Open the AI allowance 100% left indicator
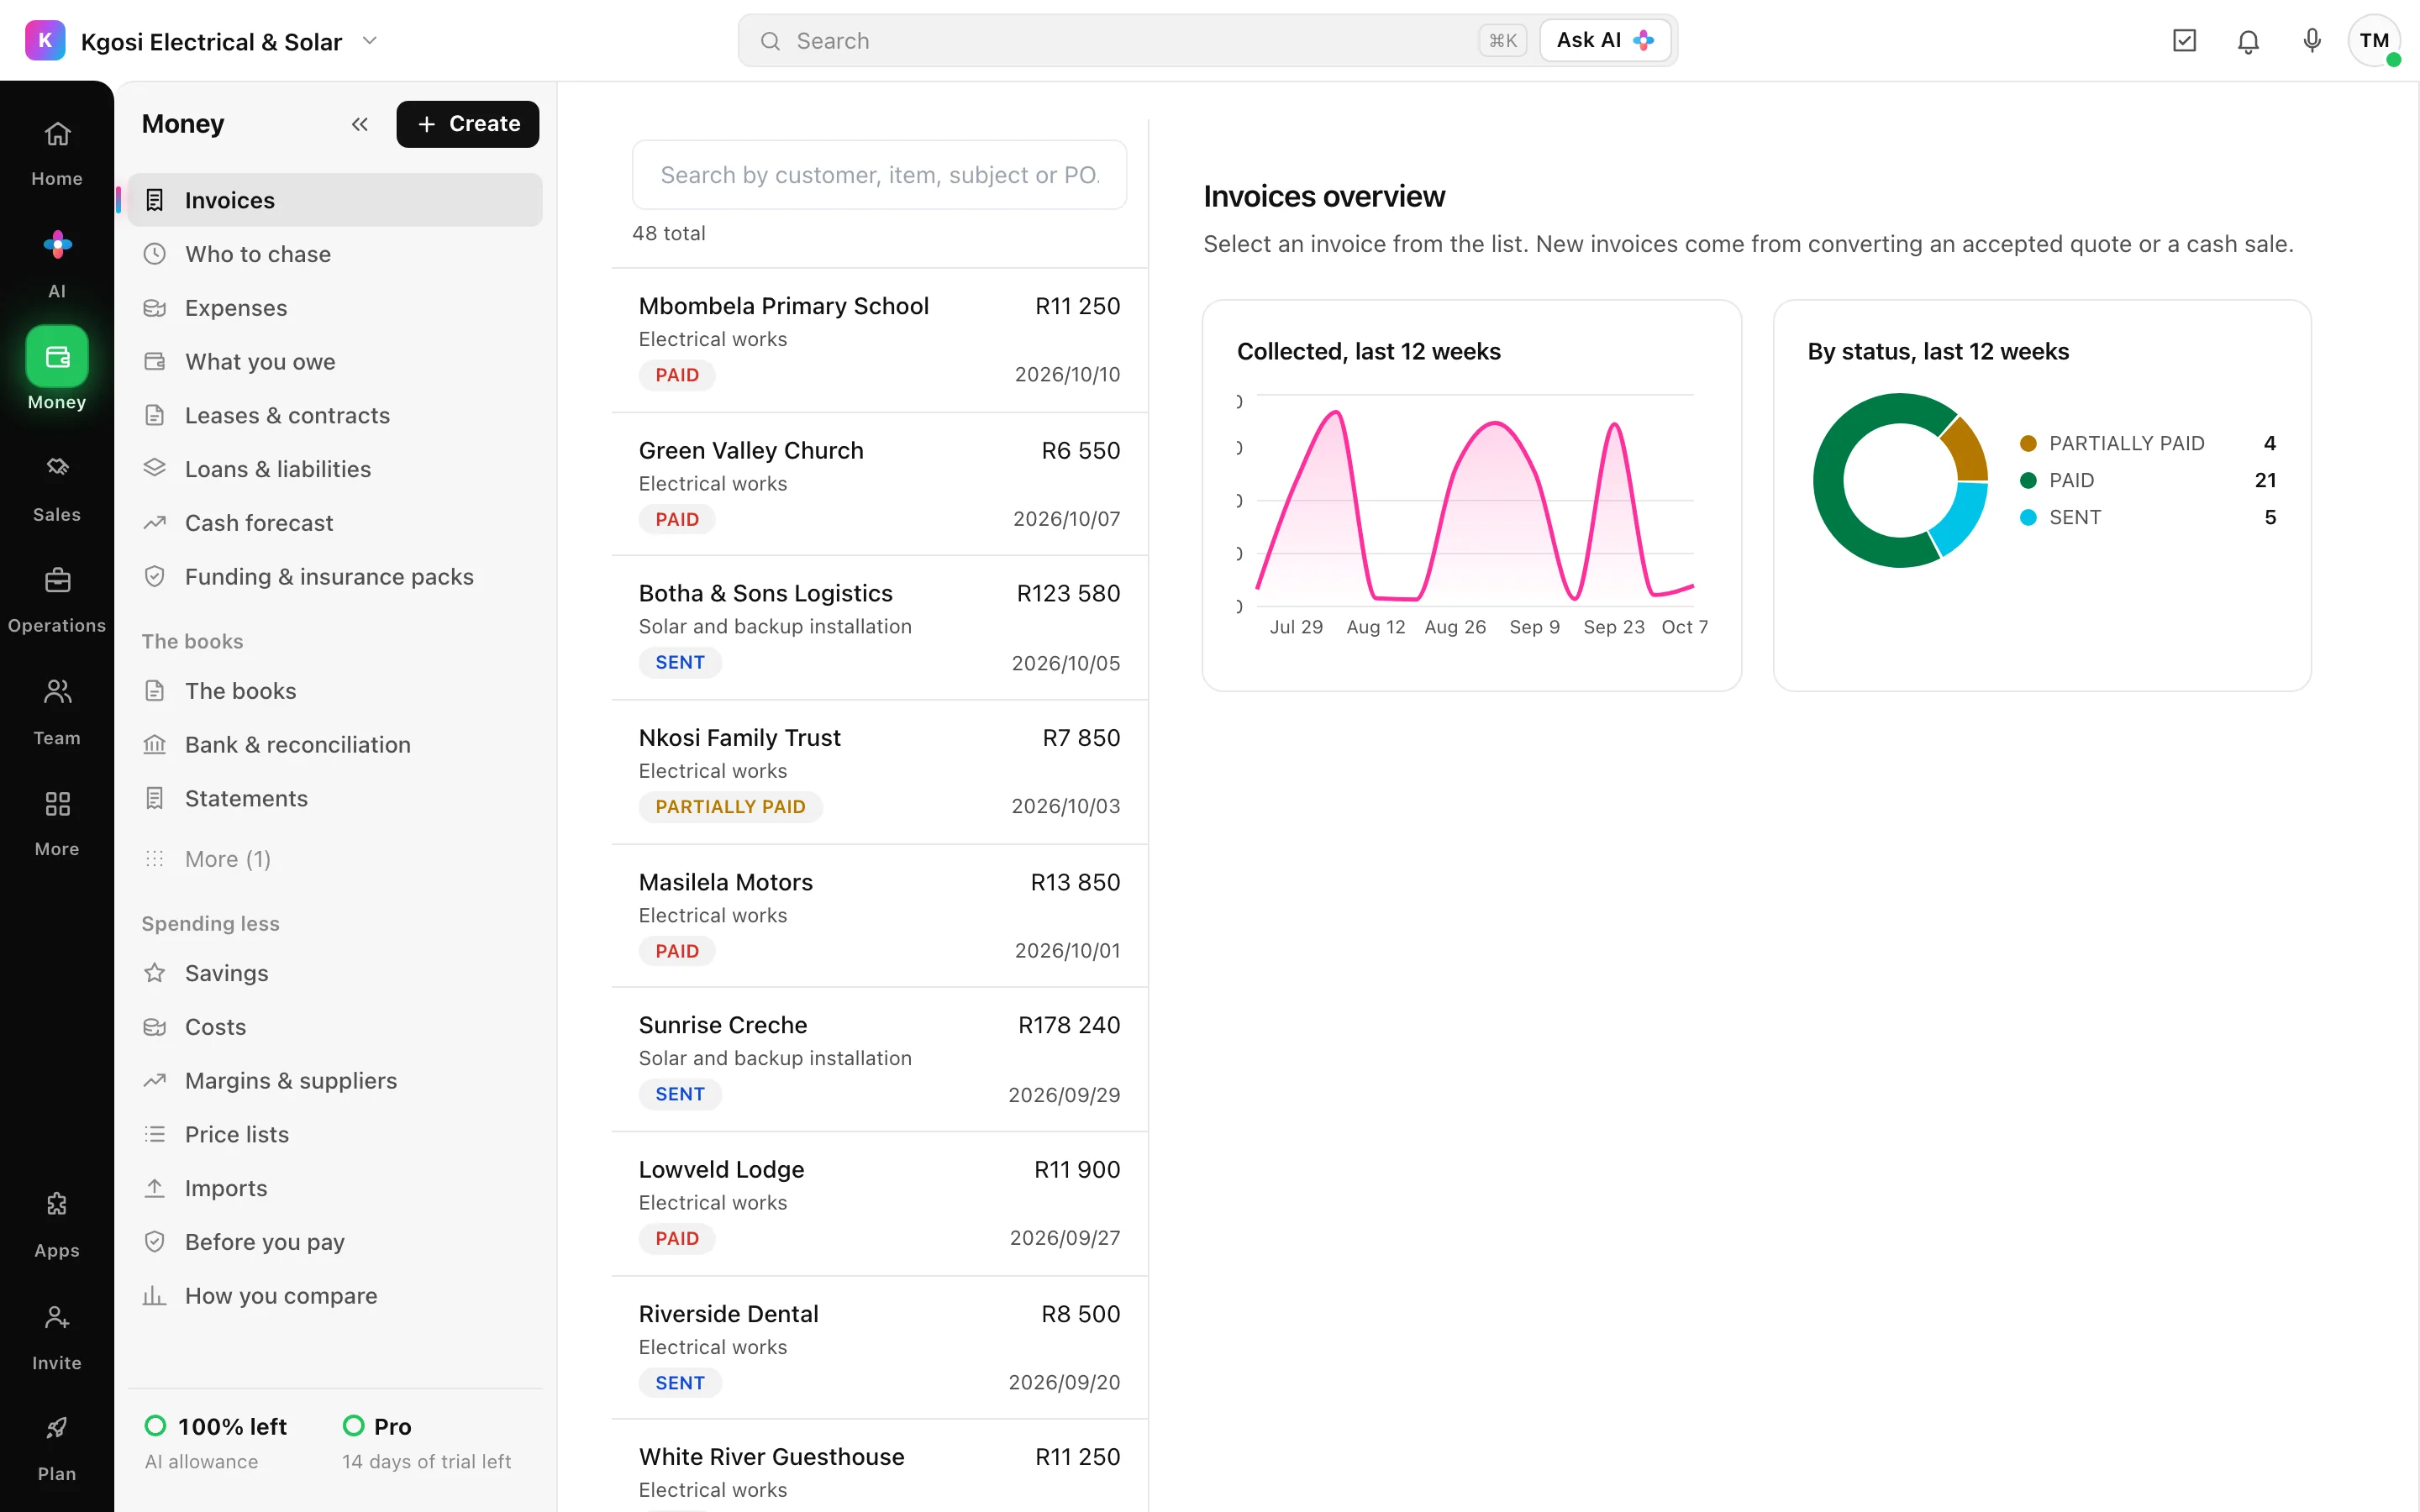This screenshot has width=2420, height=1512. tap(216, 1443)
